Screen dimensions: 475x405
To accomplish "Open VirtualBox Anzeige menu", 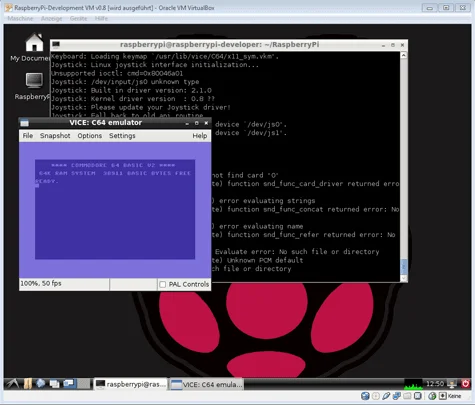I will (x=51, y=18).
